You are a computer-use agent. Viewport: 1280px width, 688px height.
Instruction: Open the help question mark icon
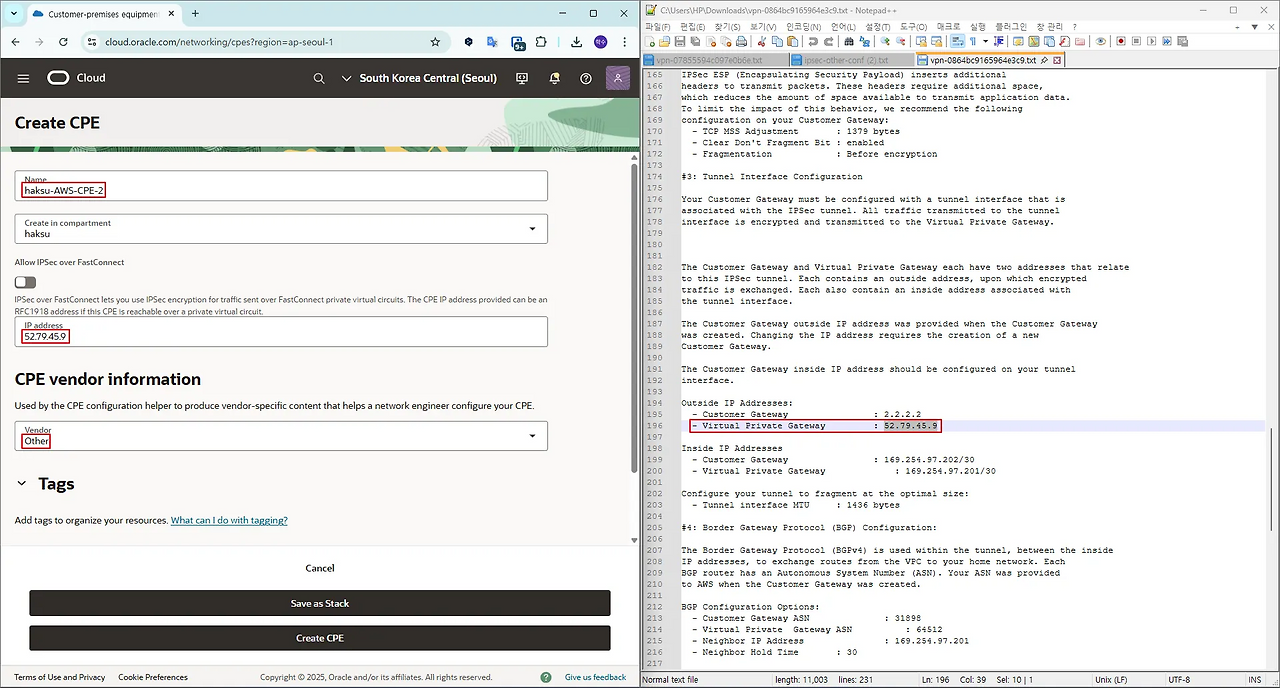tap(586, 78)
